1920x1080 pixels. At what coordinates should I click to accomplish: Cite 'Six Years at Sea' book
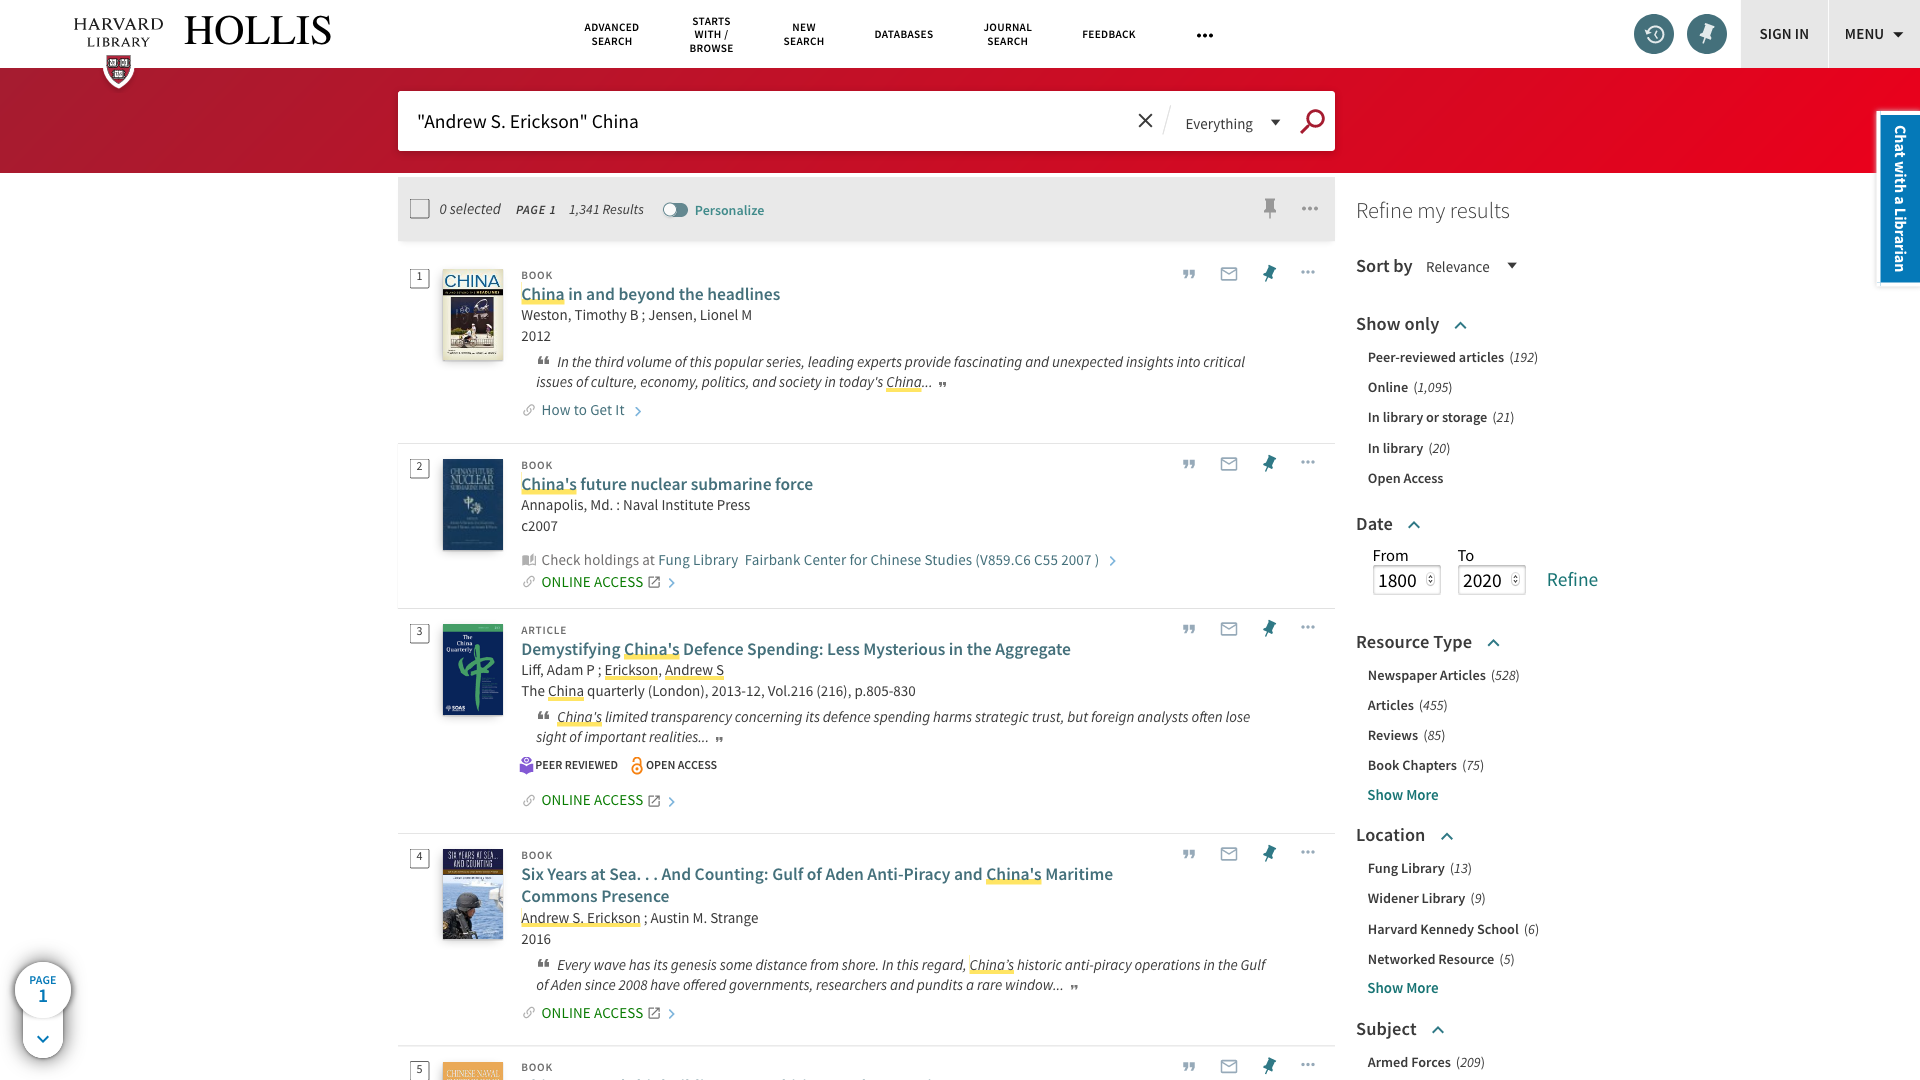[1189, 853]
